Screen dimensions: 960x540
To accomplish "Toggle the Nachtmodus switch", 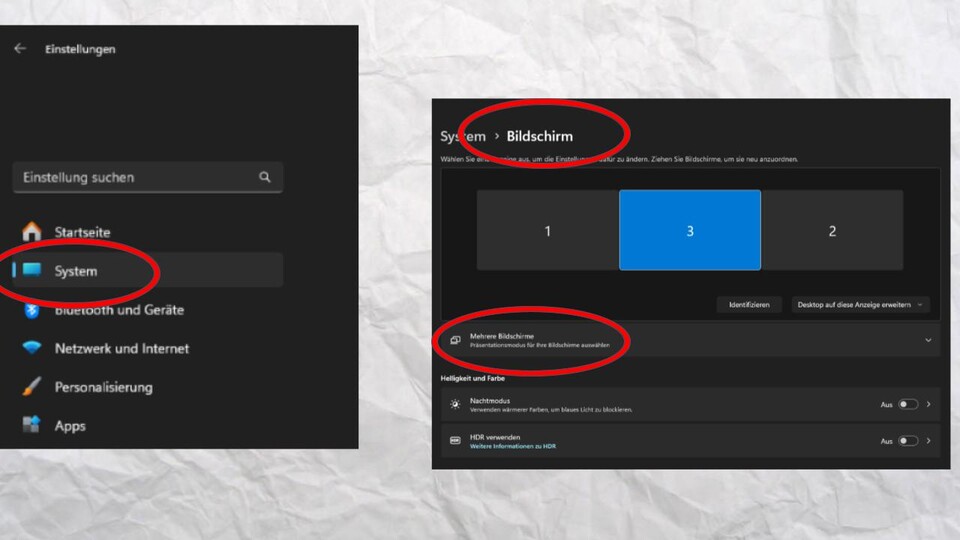I will (908, 404).
